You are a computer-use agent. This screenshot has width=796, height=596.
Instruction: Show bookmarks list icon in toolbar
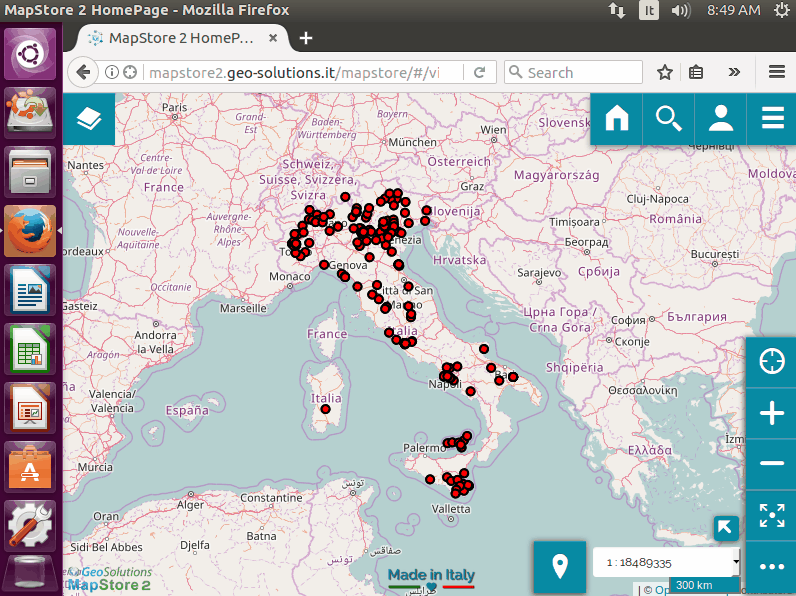point(696,72)
